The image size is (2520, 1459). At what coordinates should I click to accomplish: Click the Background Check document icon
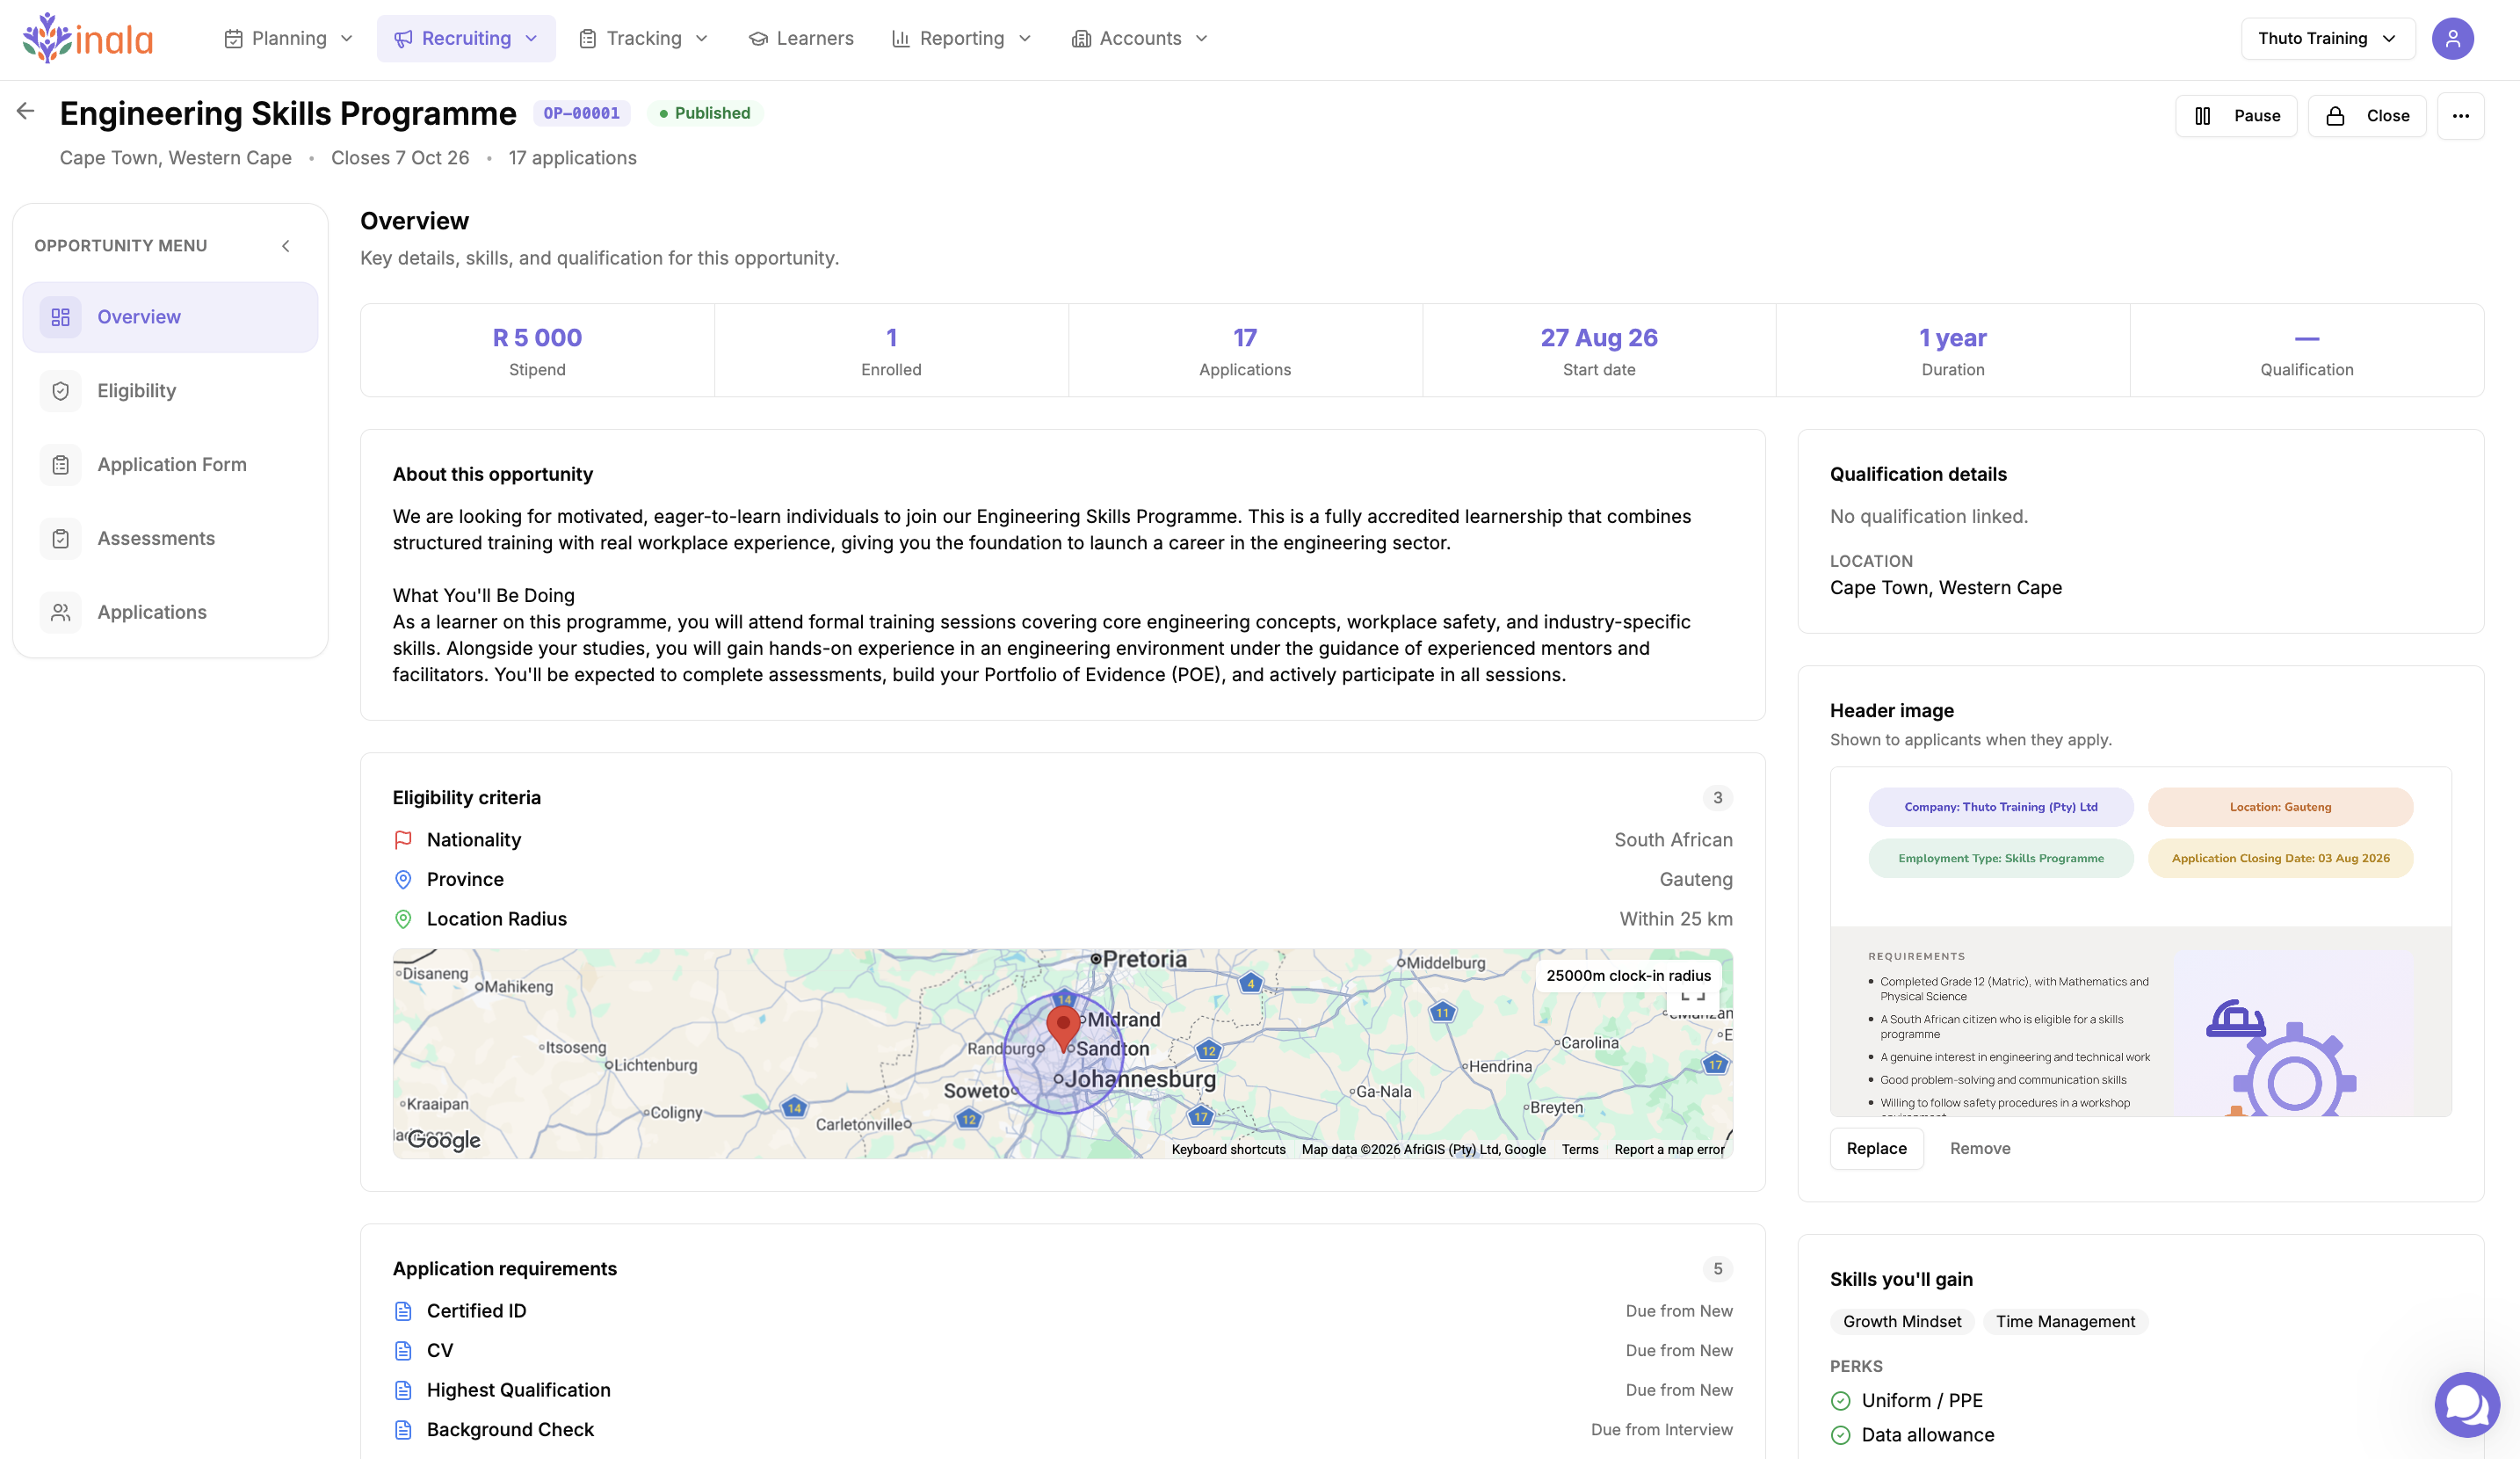click(x=403, y=1430)
